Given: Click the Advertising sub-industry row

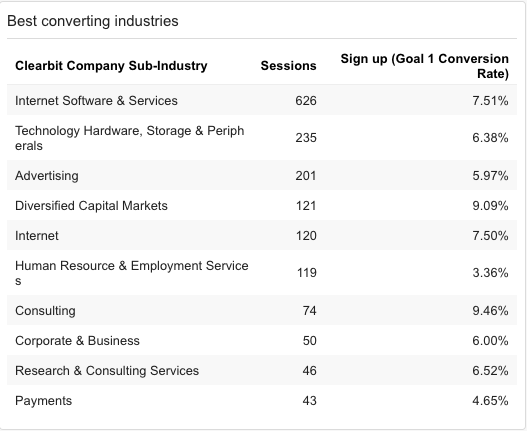Looking at the screenshot, I should pos(262,175).
